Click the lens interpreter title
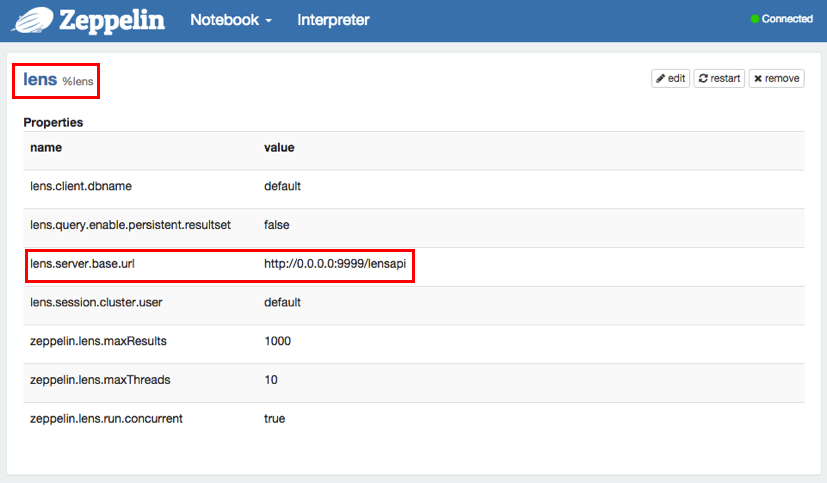Screen dimensions: 827x483 point(40,79)
